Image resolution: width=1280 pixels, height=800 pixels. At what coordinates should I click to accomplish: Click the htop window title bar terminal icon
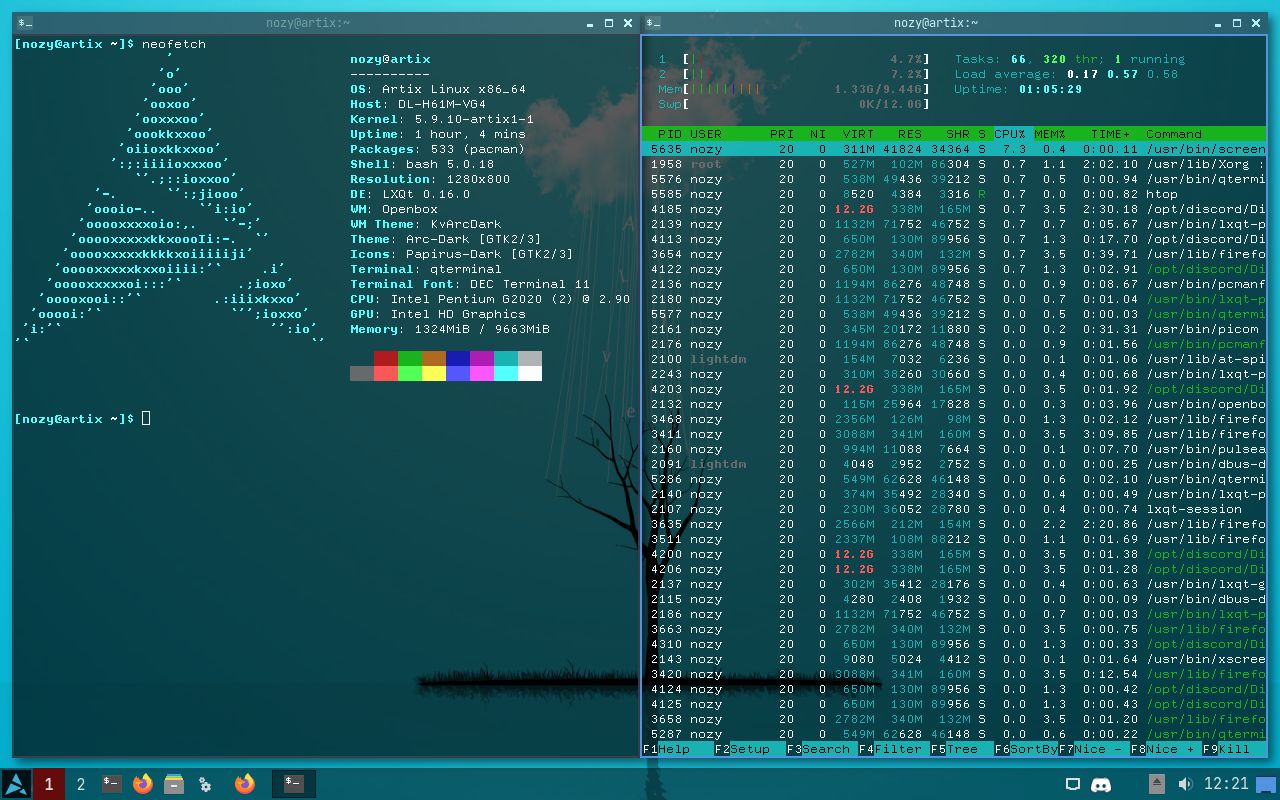coord(652,23)
